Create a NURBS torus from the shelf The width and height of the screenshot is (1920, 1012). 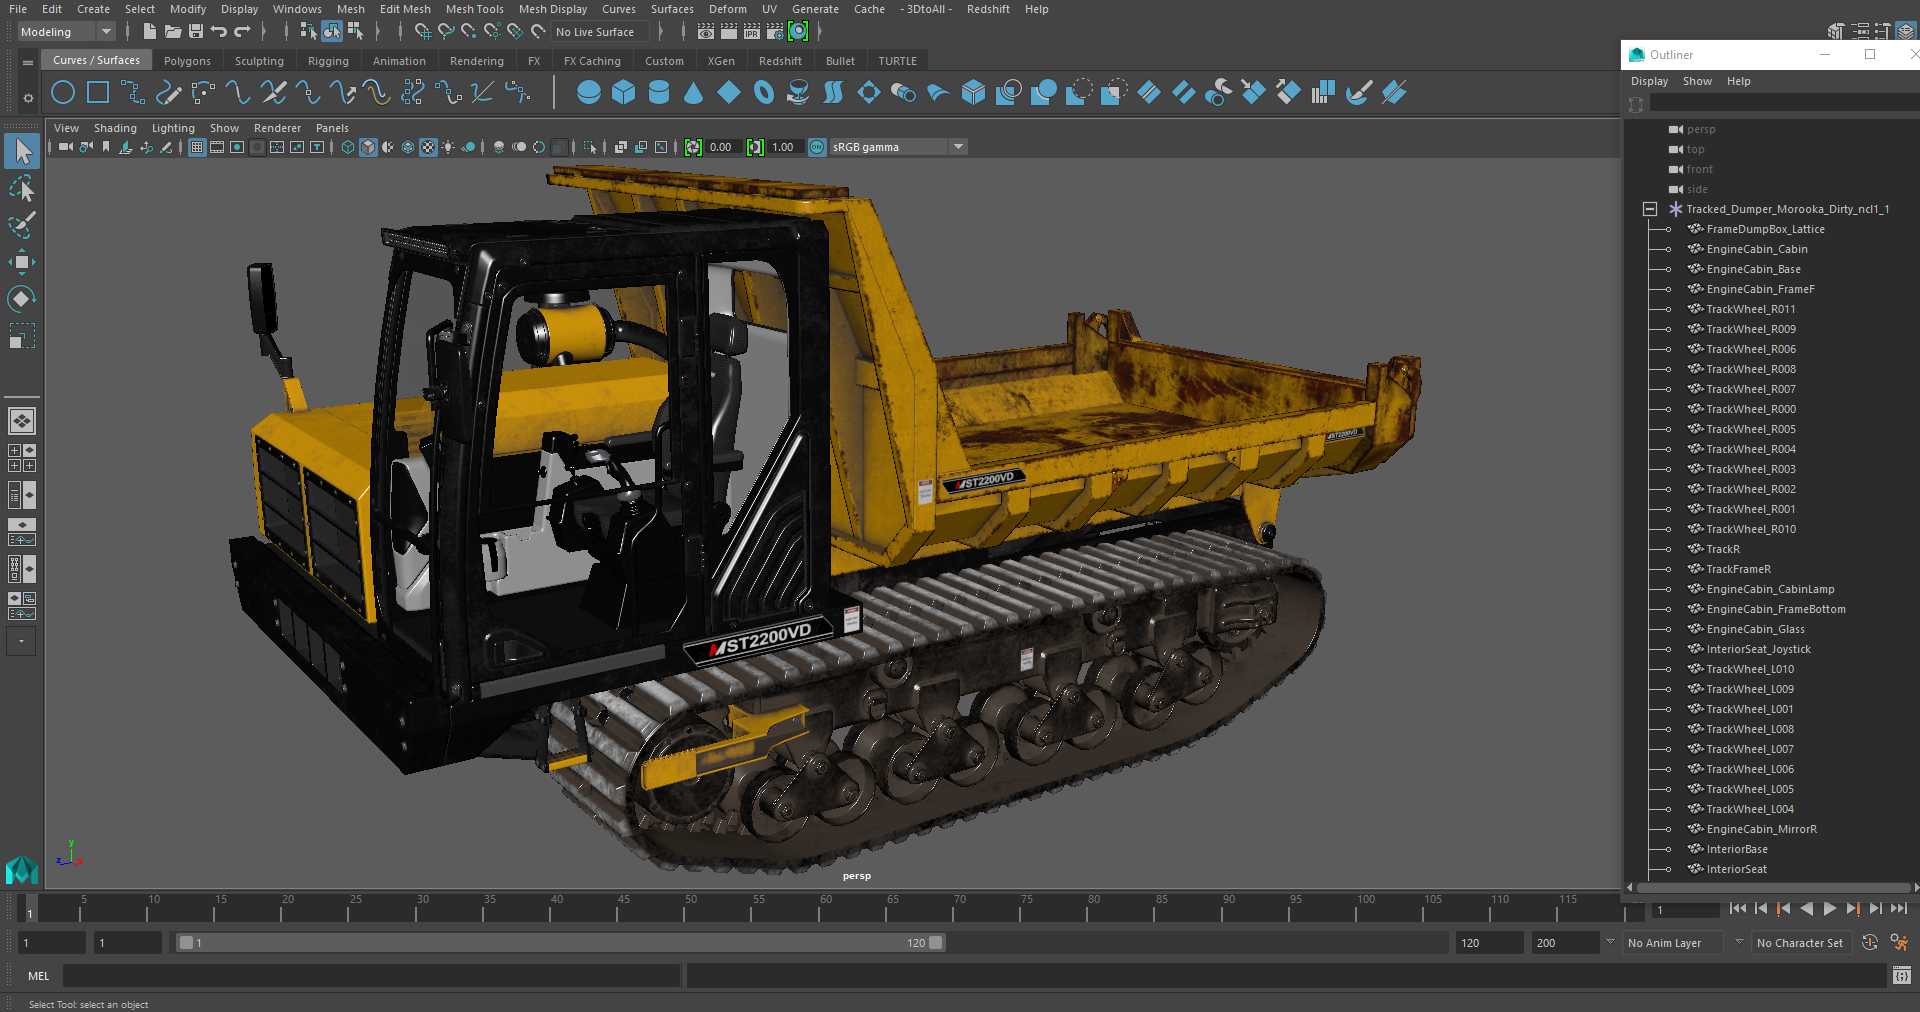(764, 93)
